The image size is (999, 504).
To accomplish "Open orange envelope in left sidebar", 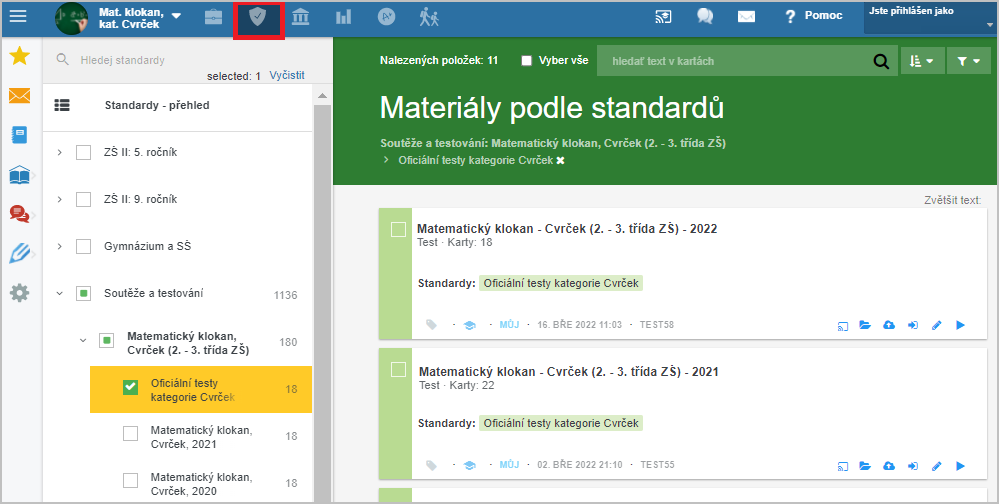I will [20, 96].
